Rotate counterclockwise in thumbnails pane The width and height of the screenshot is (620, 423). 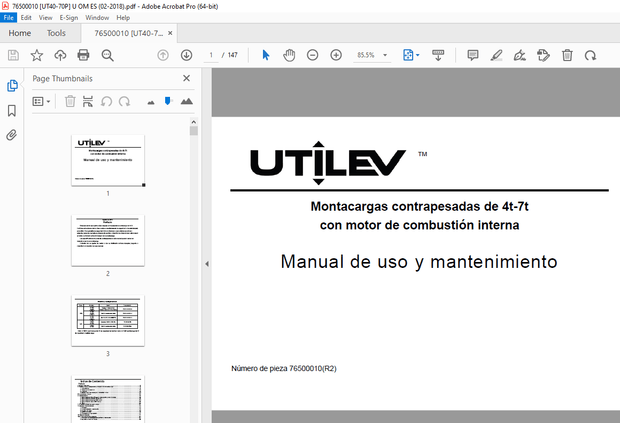pos(106,102)
